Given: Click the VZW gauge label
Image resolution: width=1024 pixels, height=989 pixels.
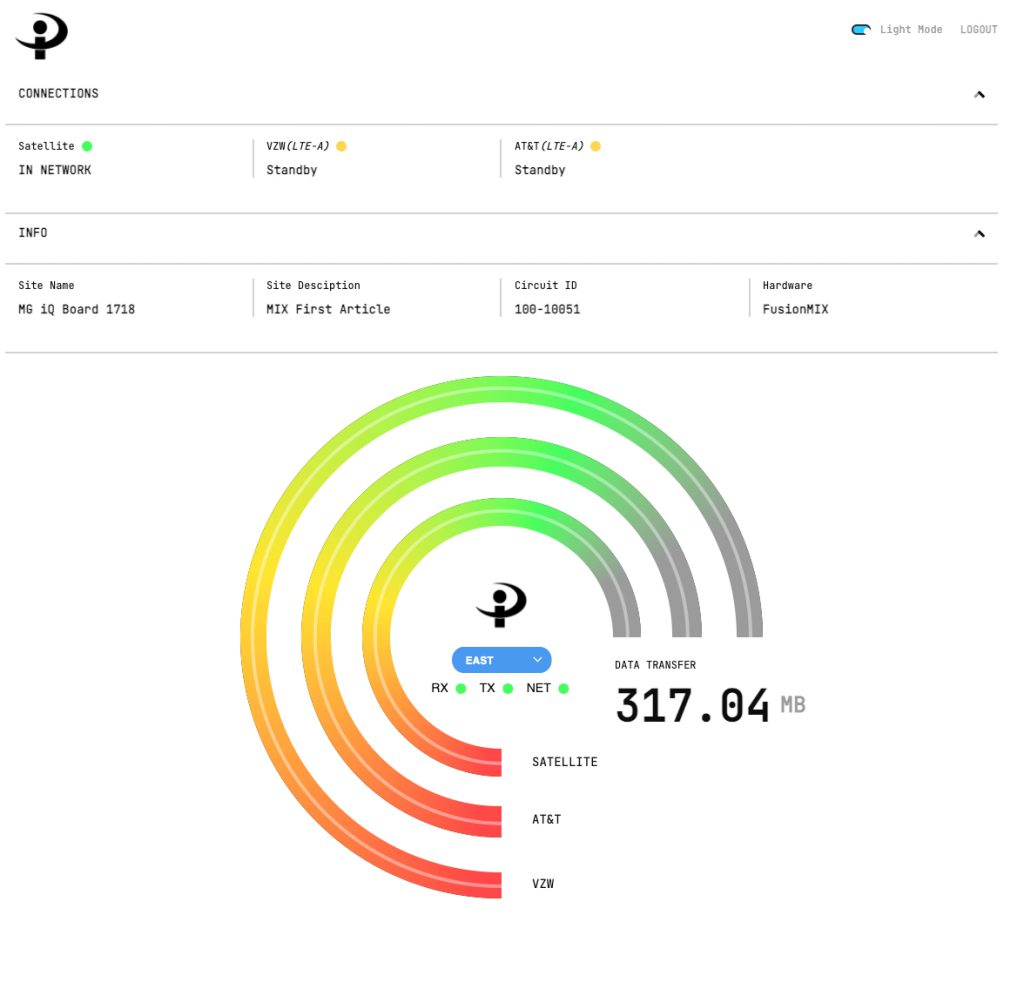Looking at the screenshot, I should click(543, 883).
